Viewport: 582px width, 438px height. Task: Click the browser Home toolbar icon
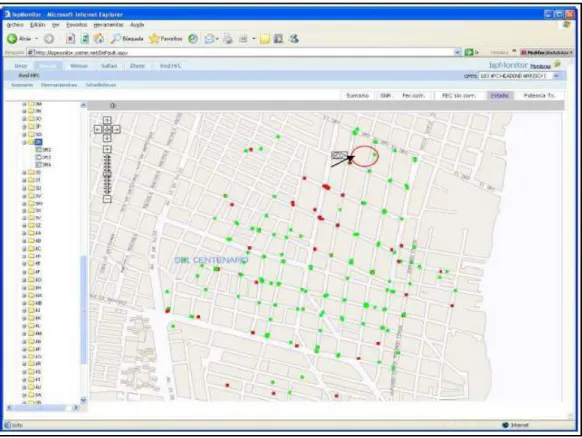pyautogui.click(x=99, y=38)
